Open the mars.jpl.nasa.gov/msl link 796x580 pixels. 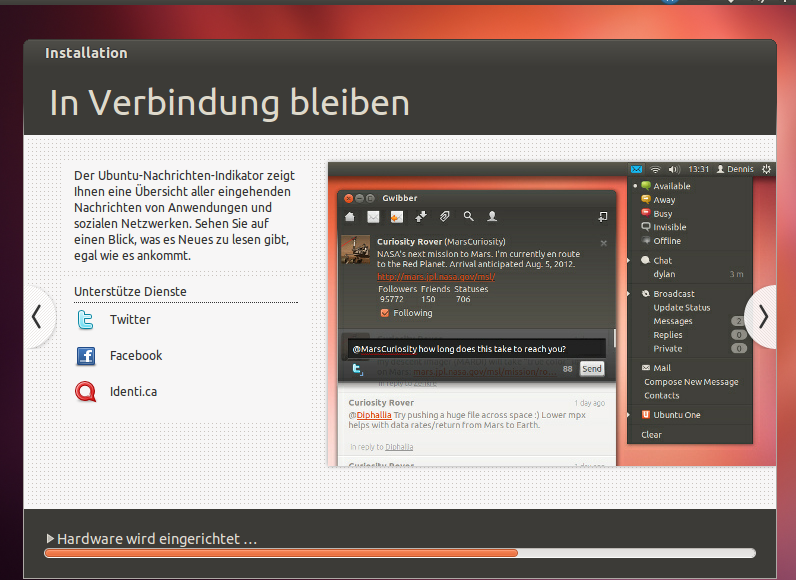[x=436, y=277]
